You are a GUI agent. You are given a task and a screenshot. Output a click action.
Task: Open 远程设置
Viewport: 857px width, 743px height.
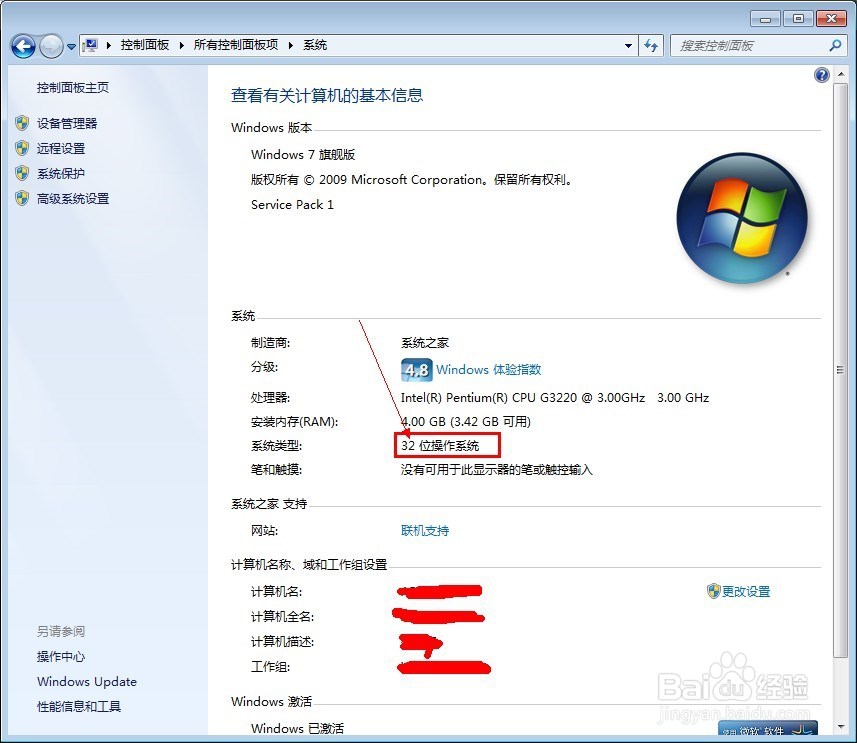[x=61, y=149]
